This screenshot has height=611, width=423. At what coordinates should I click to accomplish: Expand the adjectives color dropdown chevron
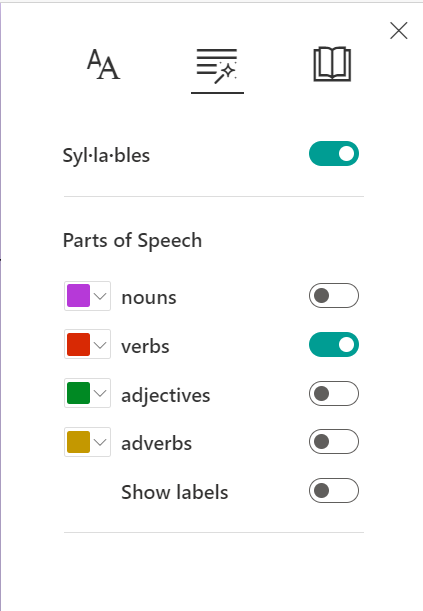100,393
